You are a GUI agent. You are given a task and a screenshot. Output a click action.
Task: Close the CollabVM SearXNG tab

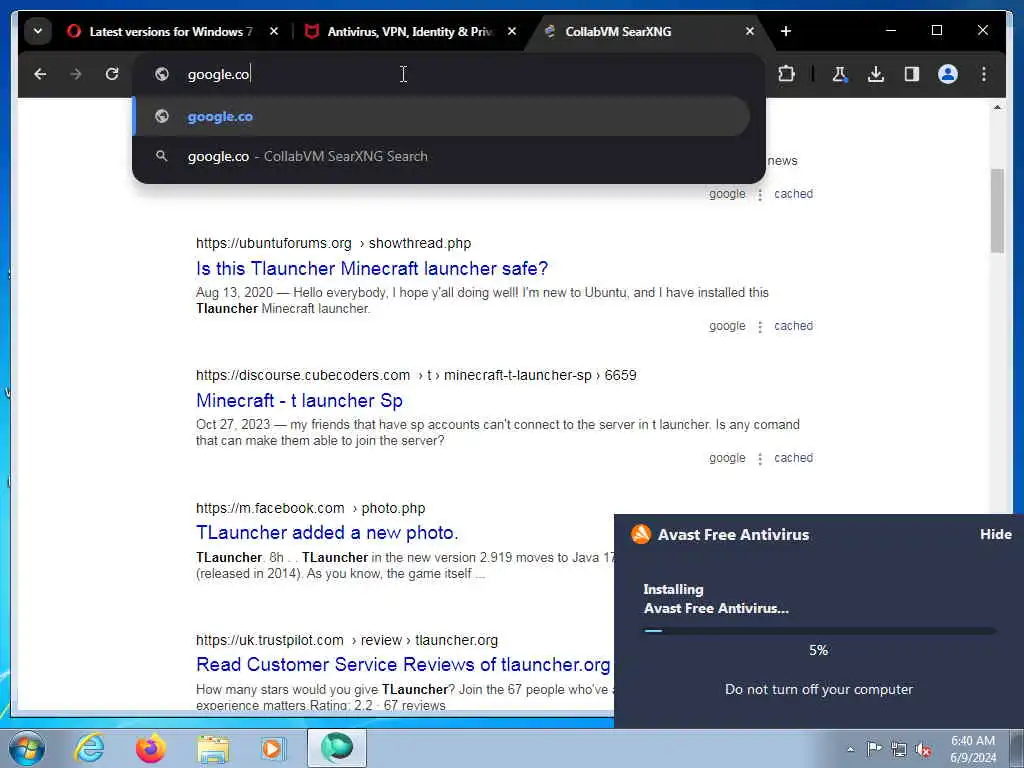[x=750, y=31]
